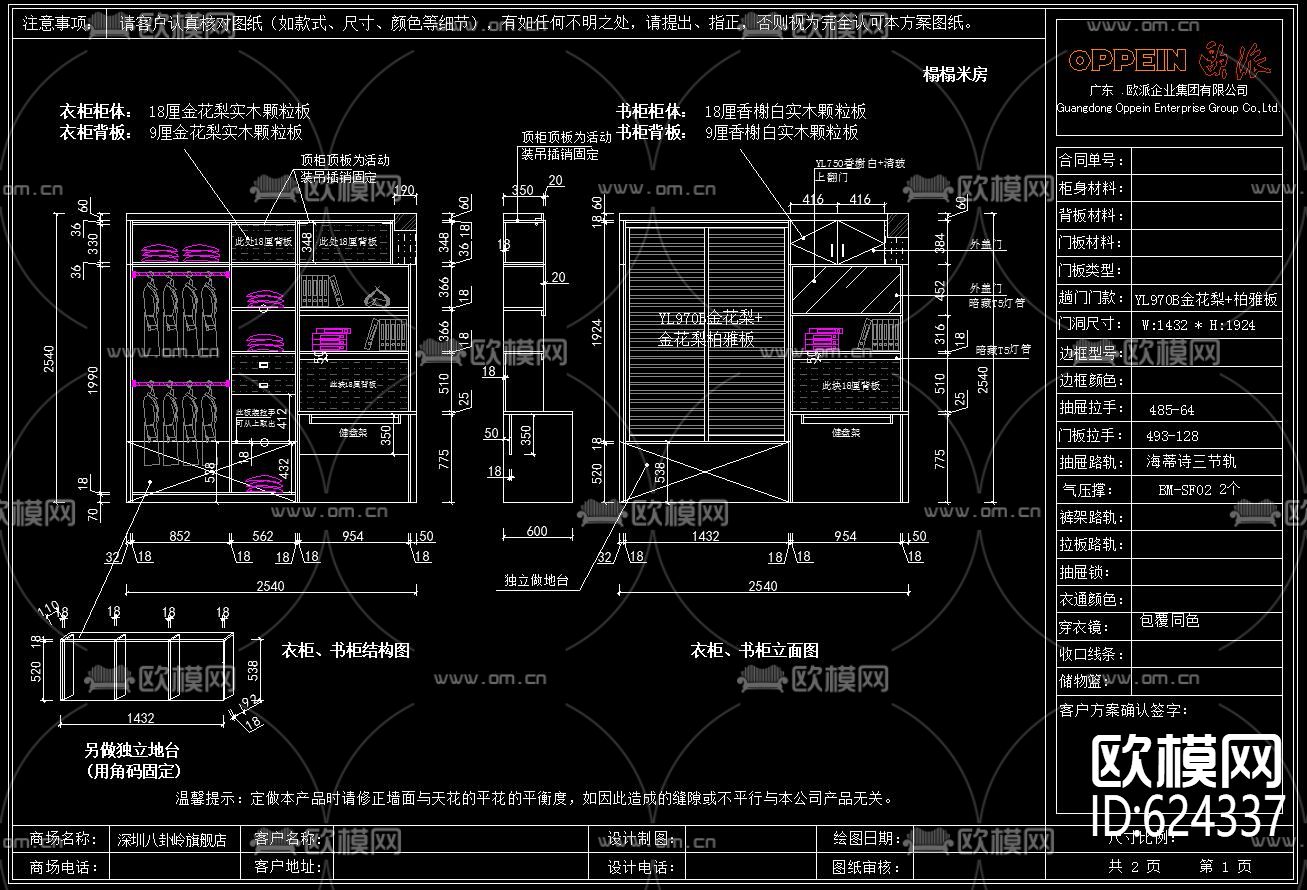Select the '9厘金花梨实木颗粒板' material note
The height and width of the screenshot is (890, 1307).
pyautogui.click(x=225, y=132)
